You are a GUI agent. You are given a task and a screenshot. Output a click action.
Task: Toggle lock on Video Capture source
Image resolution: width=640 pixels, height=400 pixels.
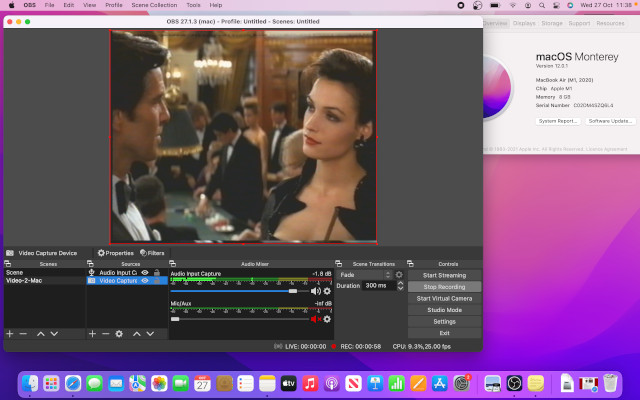point(157,280)
